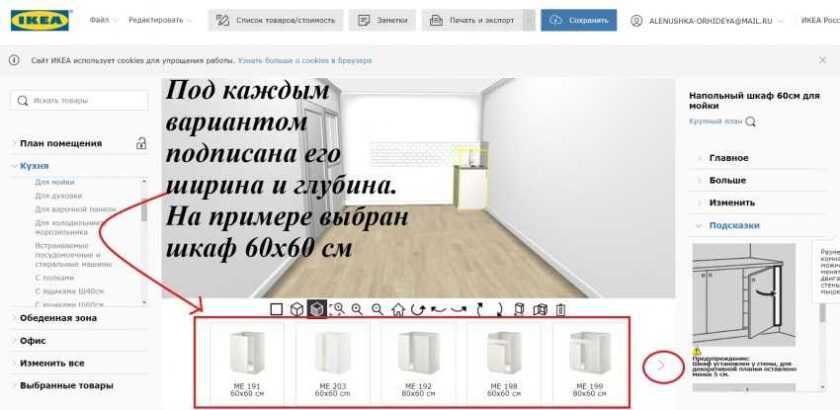
Task: Open the Редактировать dropdown menu
Action: click(x=162, y=20)
